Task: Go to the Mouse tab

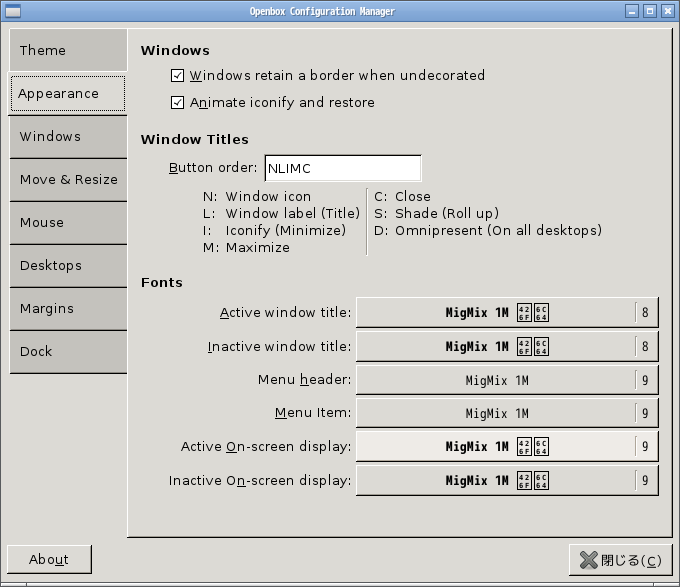Action: (x=69, y=222)
